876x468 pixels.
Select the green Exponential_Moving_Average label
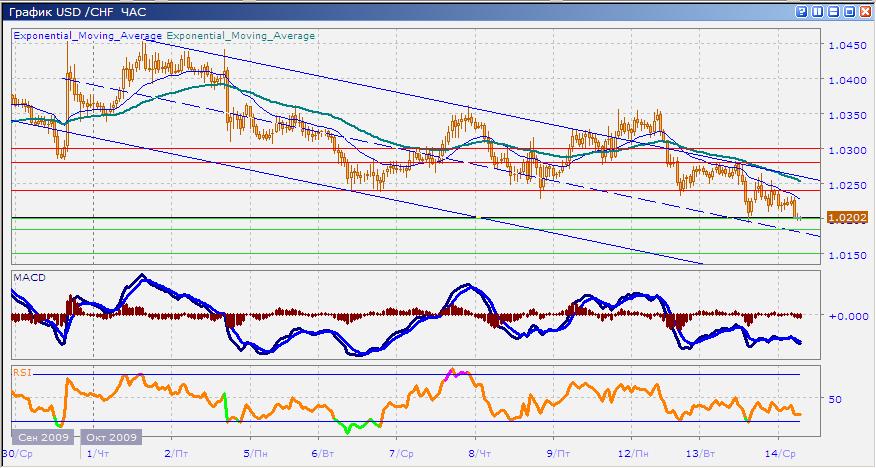coord(240,36)
